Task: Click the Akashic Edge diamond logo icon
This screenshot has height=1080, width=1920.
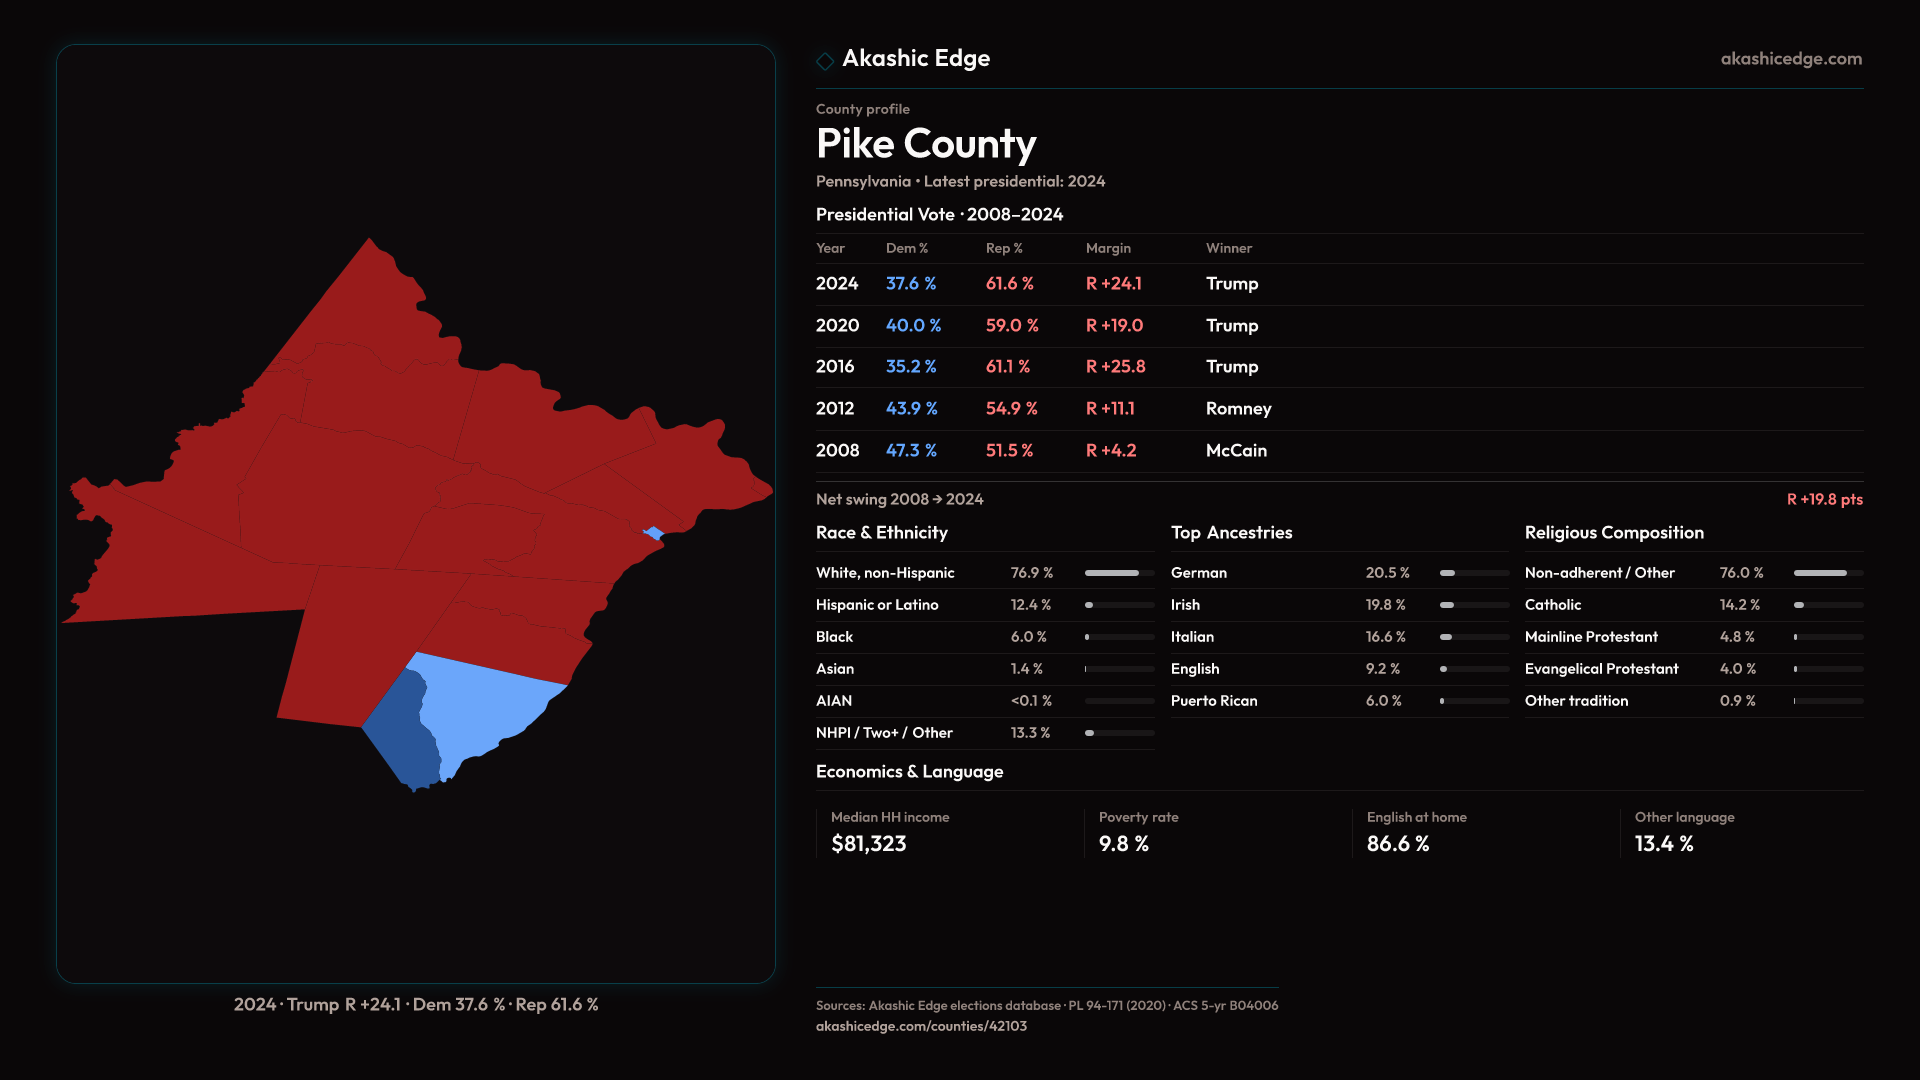Action: [x=825, y=61]
